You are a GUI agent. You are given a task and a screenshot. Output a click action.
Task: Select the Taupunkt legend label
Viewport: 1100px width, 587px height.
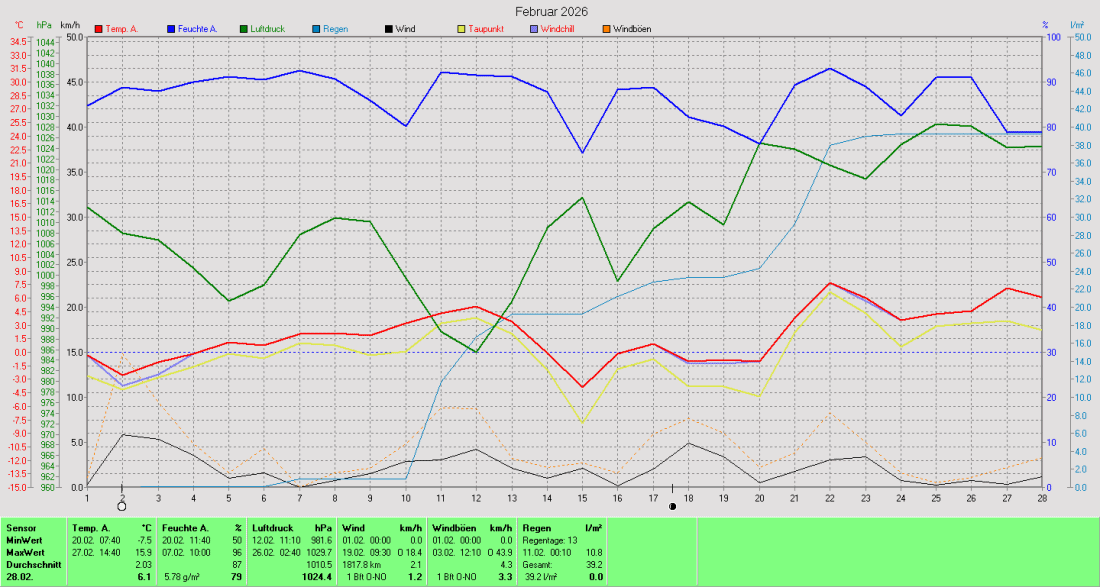click(486, 29)
